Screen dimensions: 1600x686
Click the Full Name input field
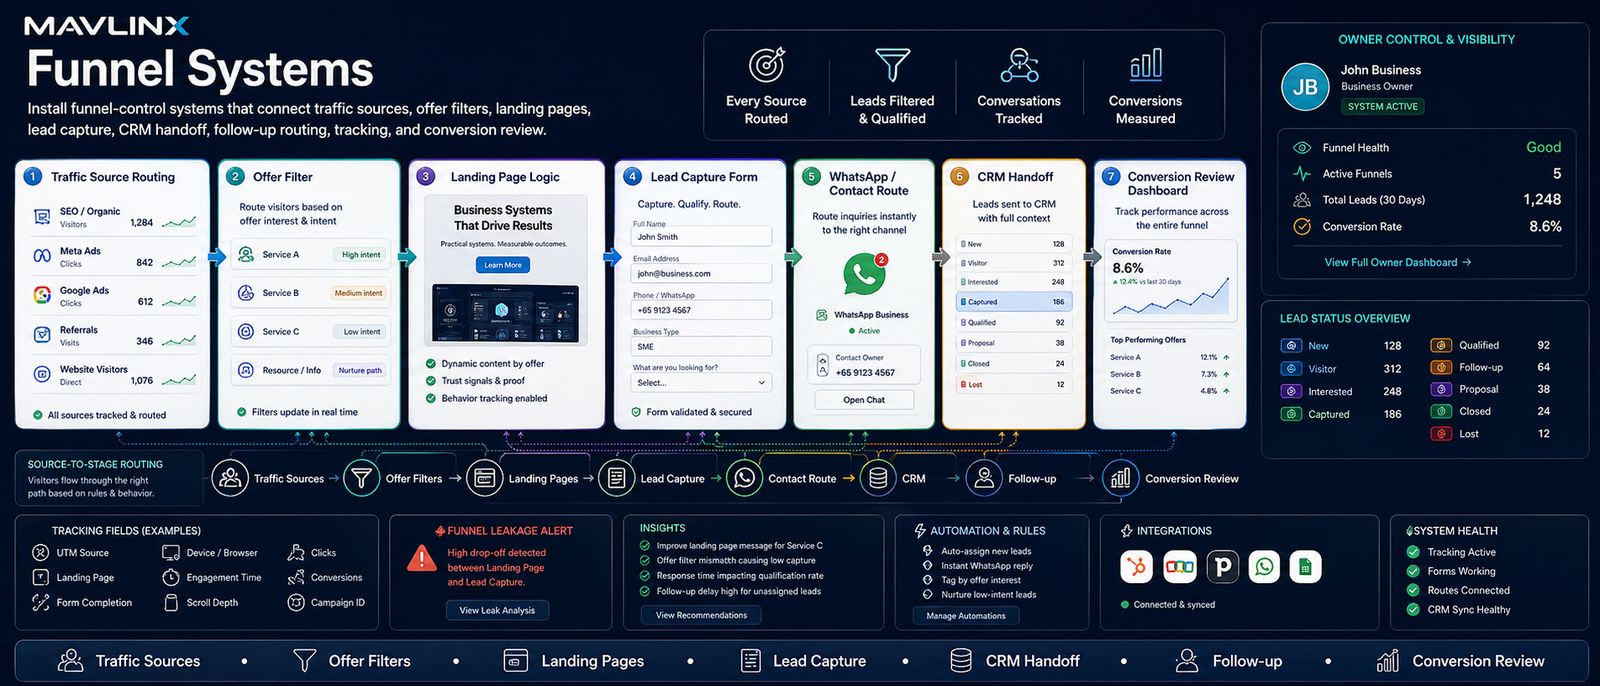coord(702,237)
